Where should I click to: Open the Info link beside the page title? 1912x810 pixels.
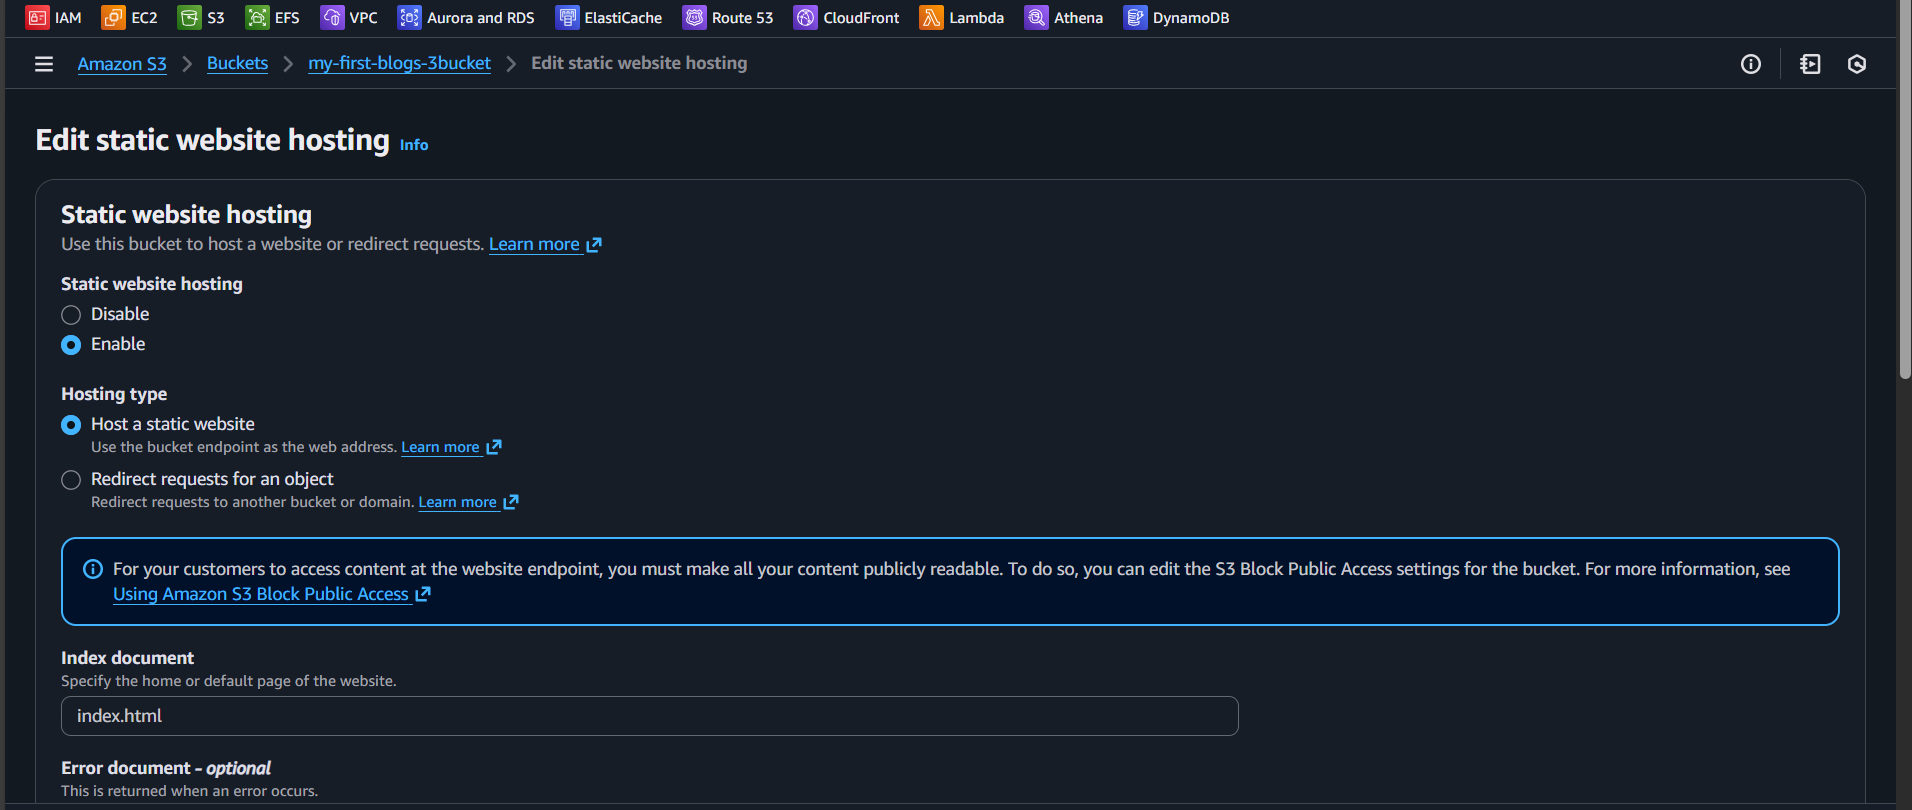414,145
